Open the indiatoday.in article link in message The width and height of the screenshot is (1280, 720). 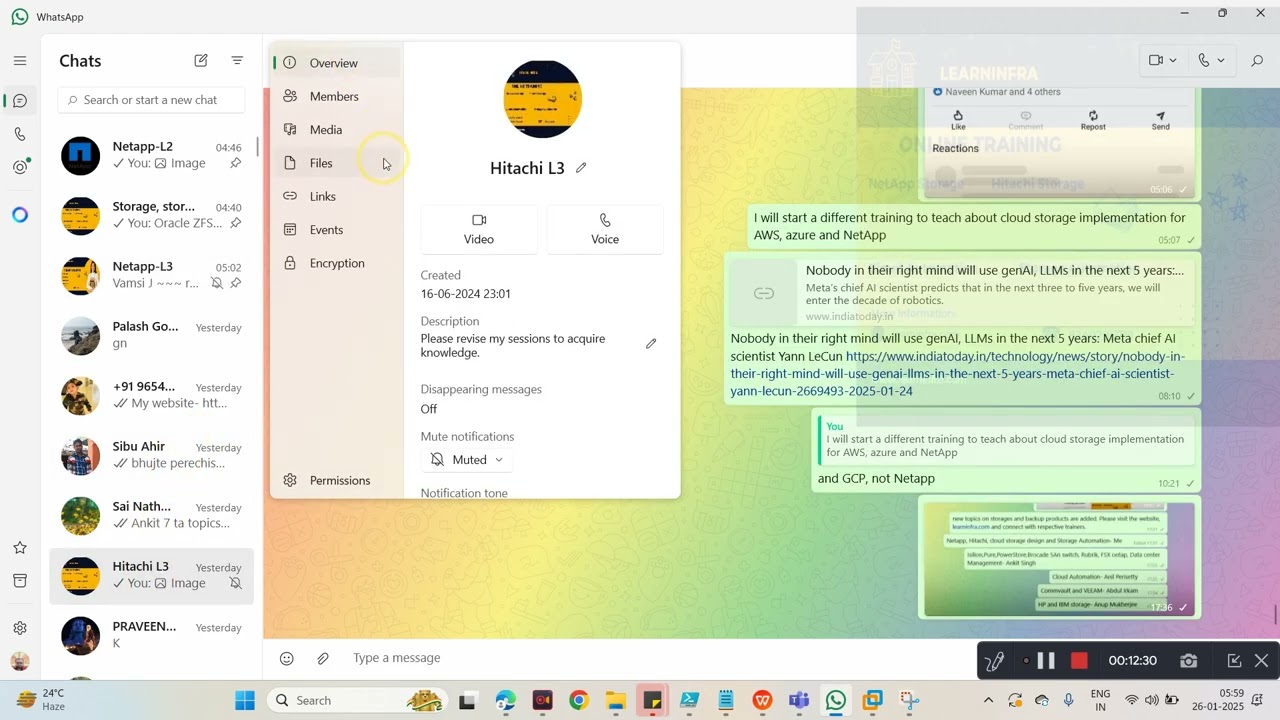(x=958, y=374)
